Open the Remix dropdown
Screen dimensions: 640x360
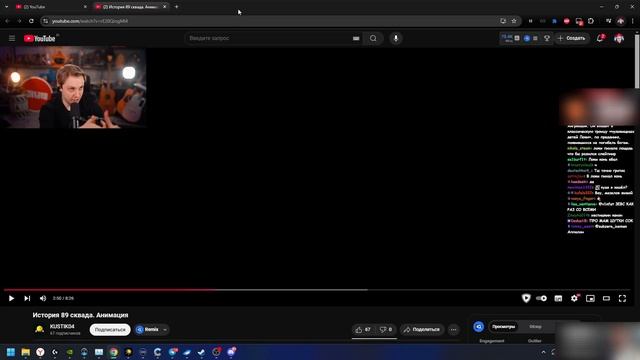[x=151, y=329]
